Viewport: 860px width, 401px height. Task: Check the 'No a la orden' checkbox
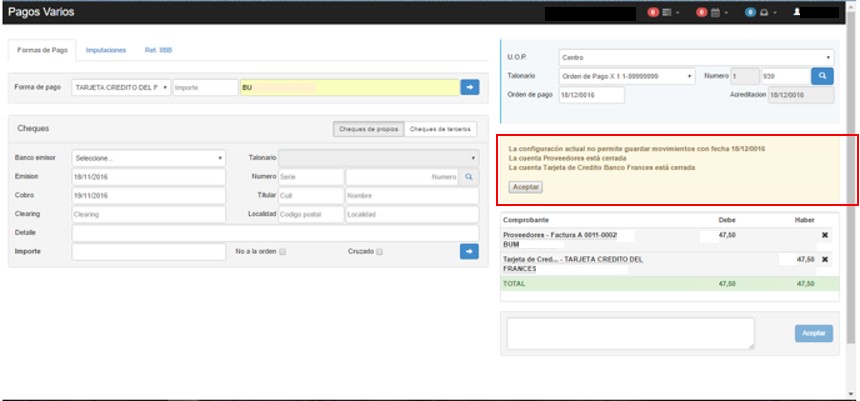click(x=283, y=252)
